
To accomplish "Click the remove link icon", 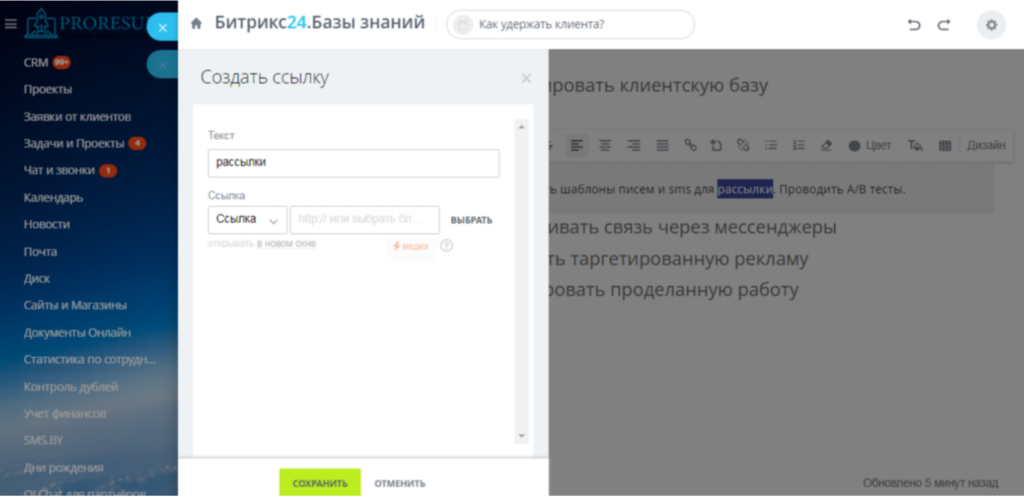I will coord(743,145).
